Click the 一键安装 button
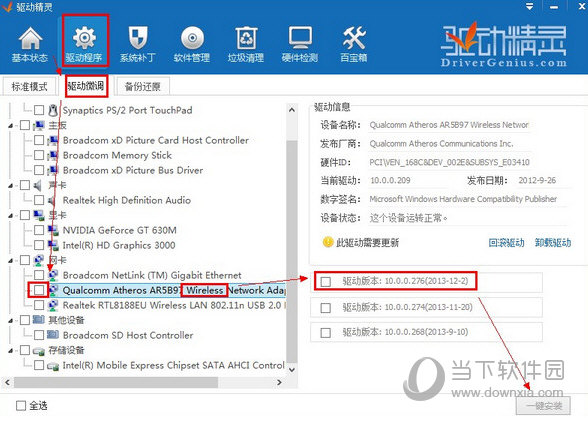Screen dimensions: 588x422 tap(543, 405)
